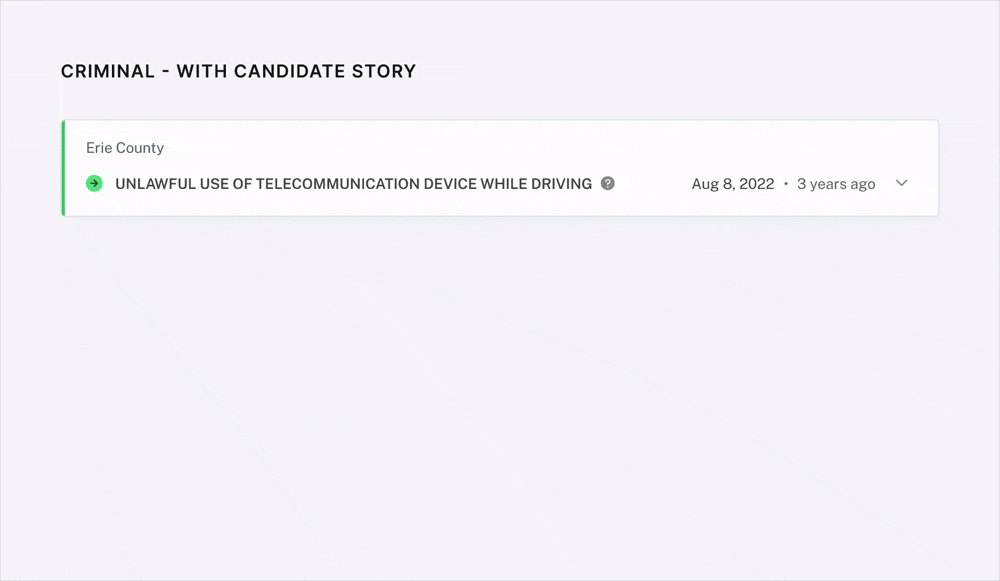The width and height of the screenshot is (1000, 581).
Task: Click the '3 years ago' text
Action: pos(836,184)
